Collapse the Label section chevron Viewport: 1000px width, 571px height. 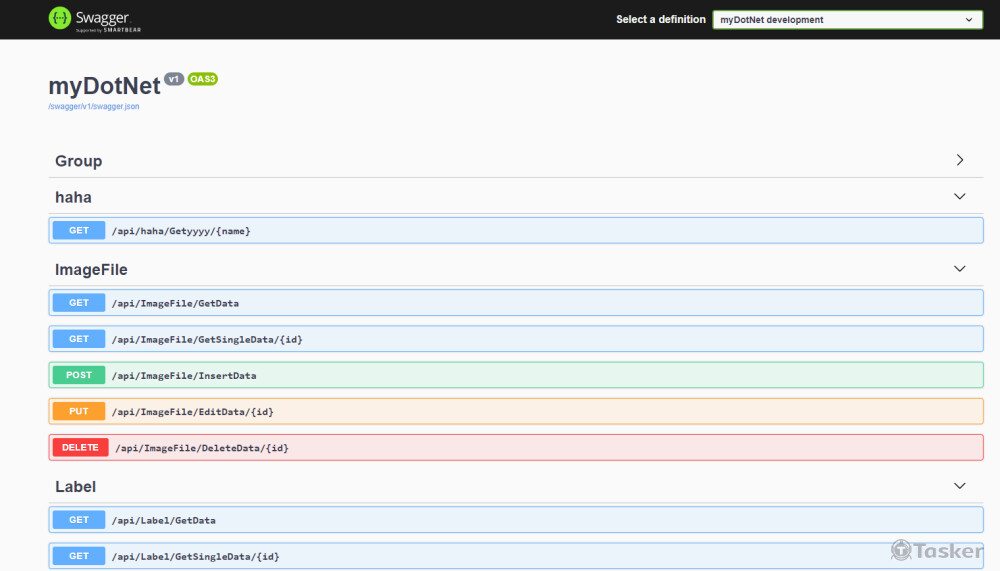point(959,486)
